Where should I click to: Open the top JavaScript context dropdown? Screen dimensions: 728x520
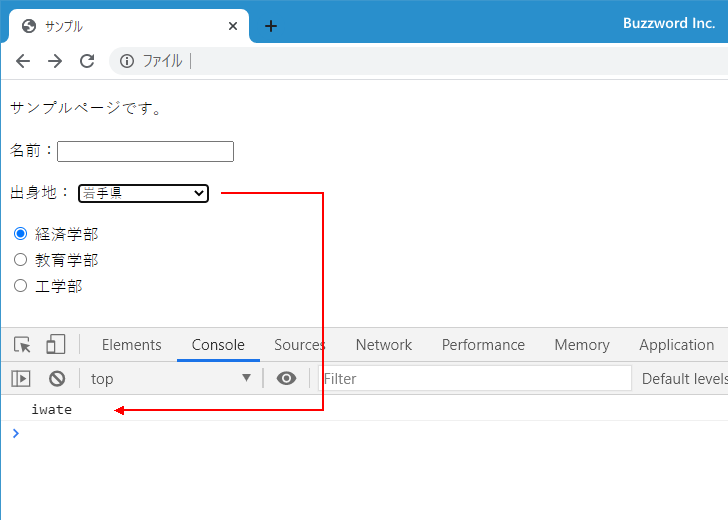tap(170, 378)
